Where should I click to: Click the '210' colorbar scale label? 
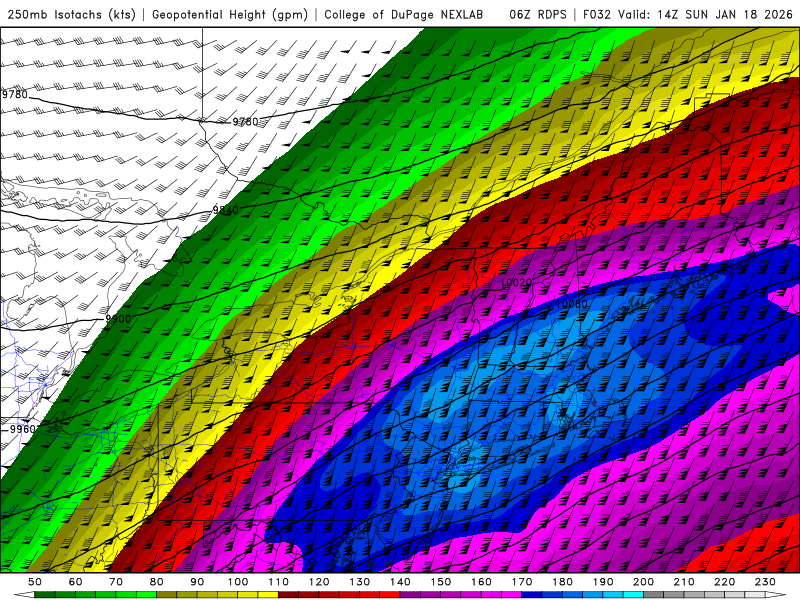pos(684,582)
